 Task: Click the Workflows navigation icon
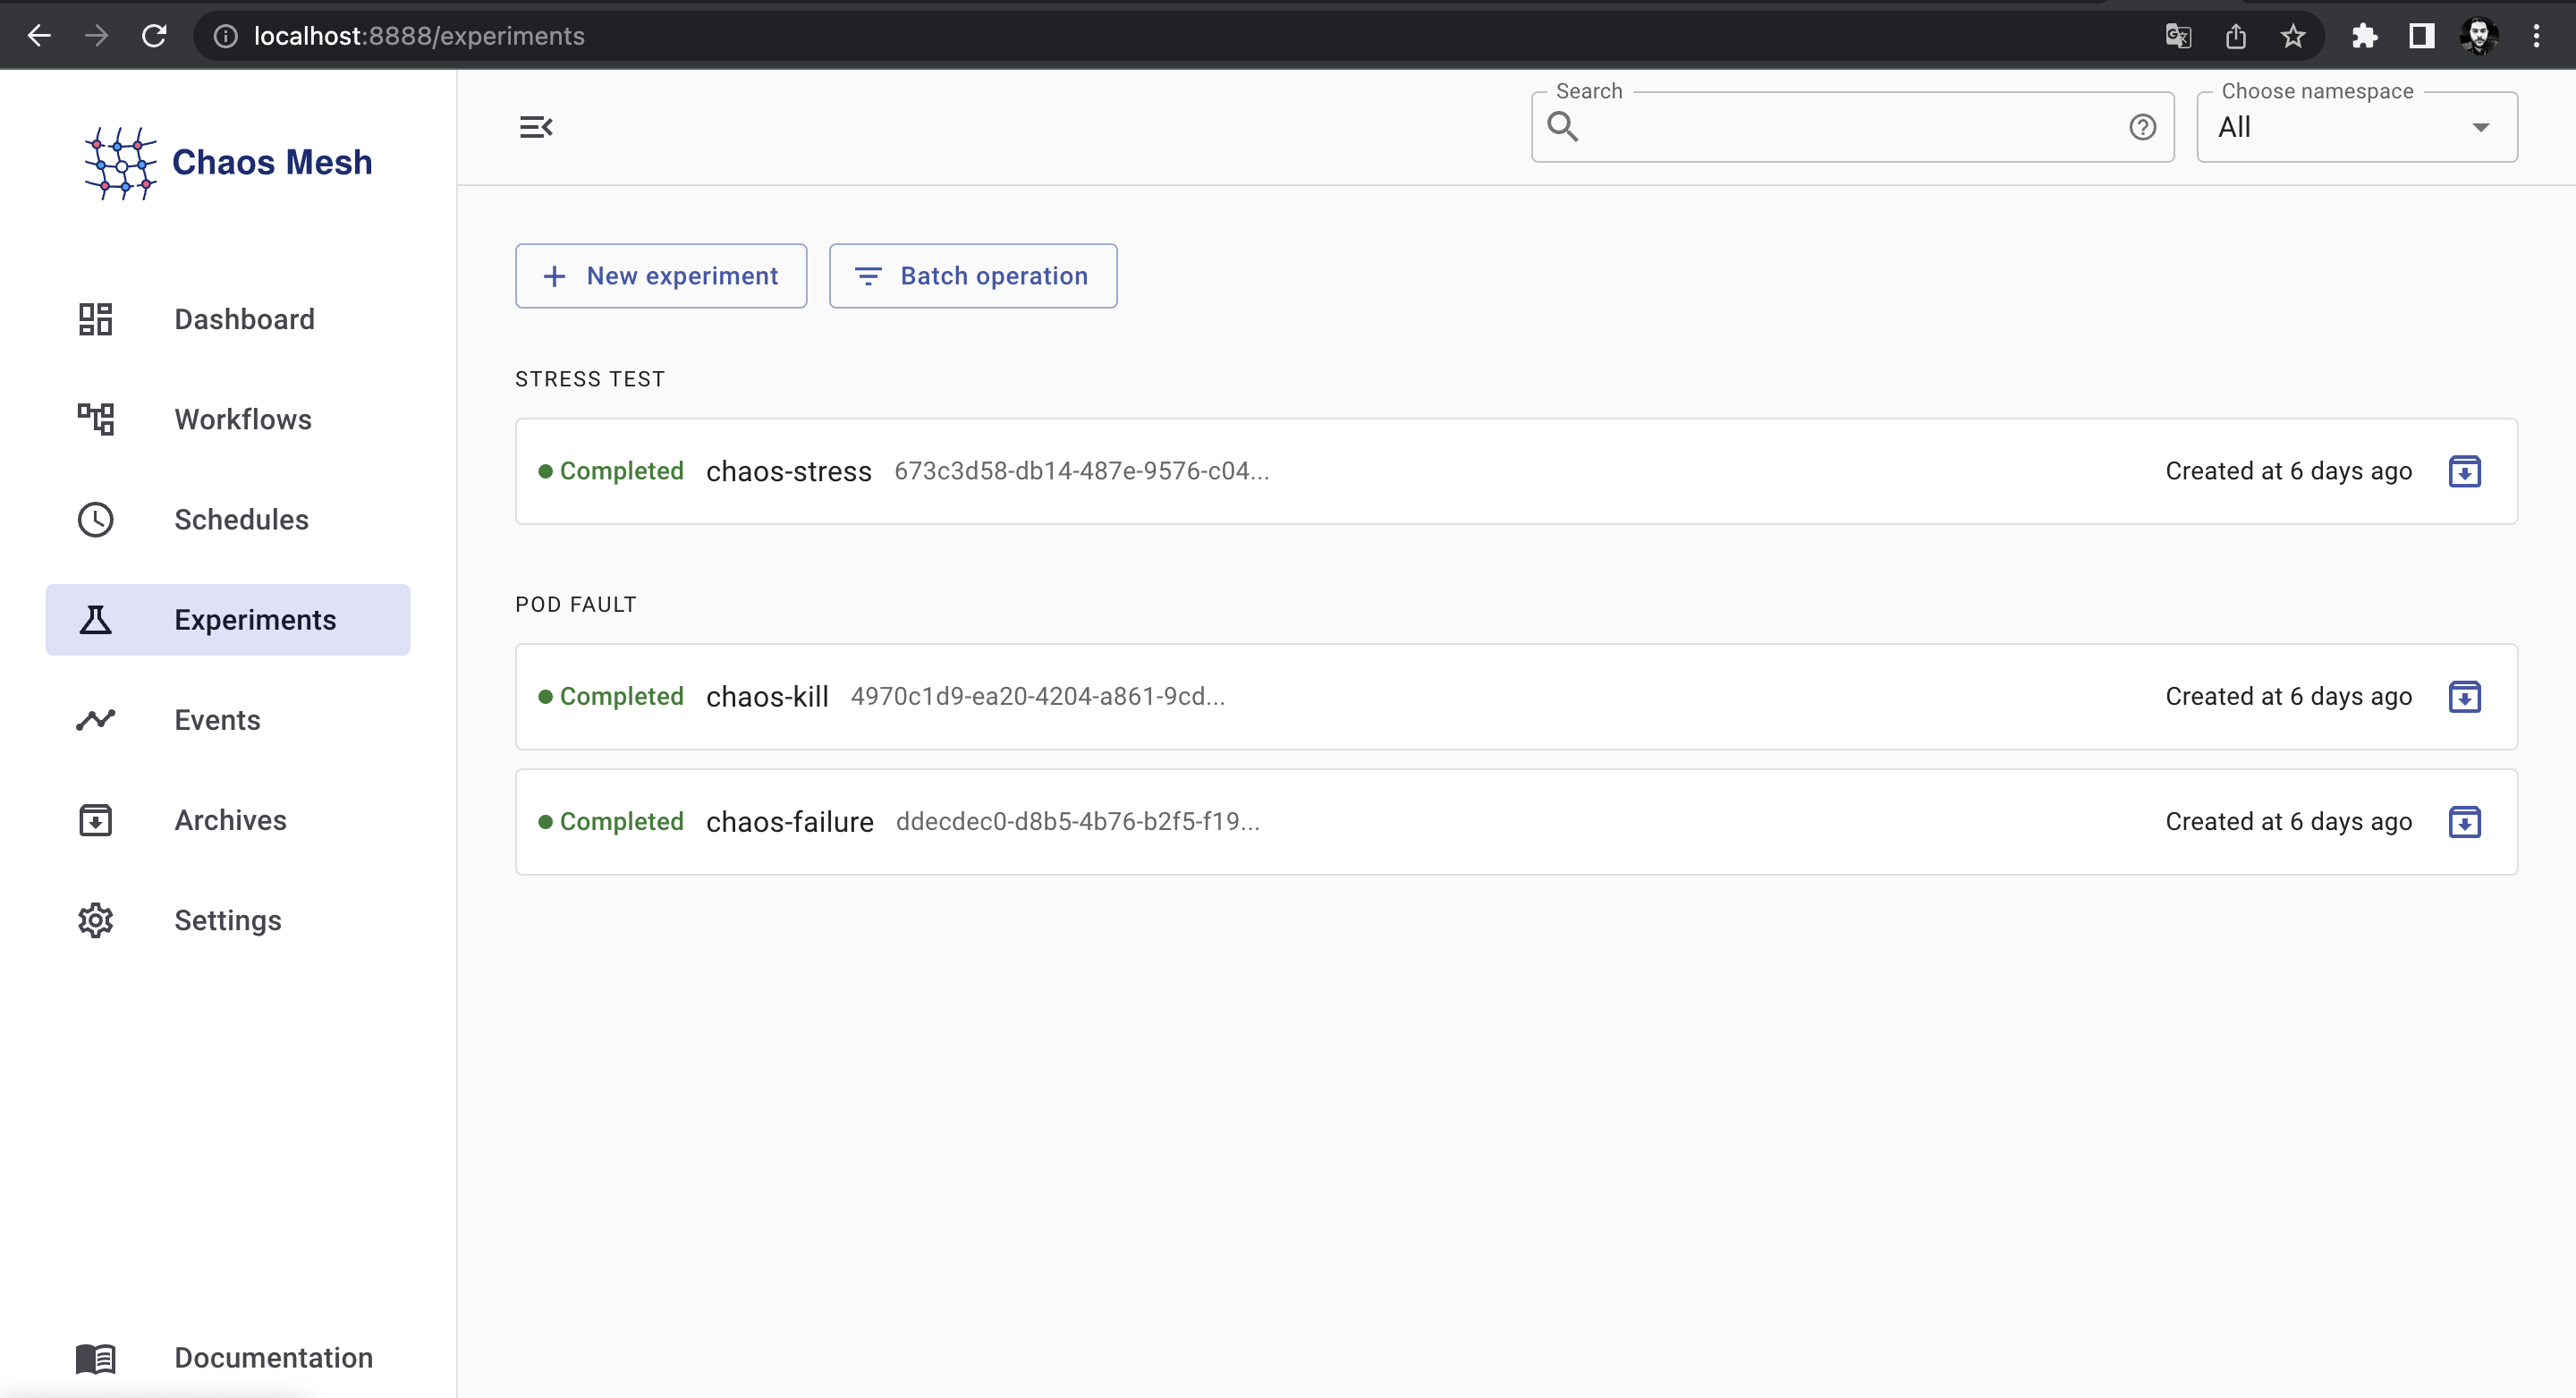pyautogui.click(x=95, y=419)
